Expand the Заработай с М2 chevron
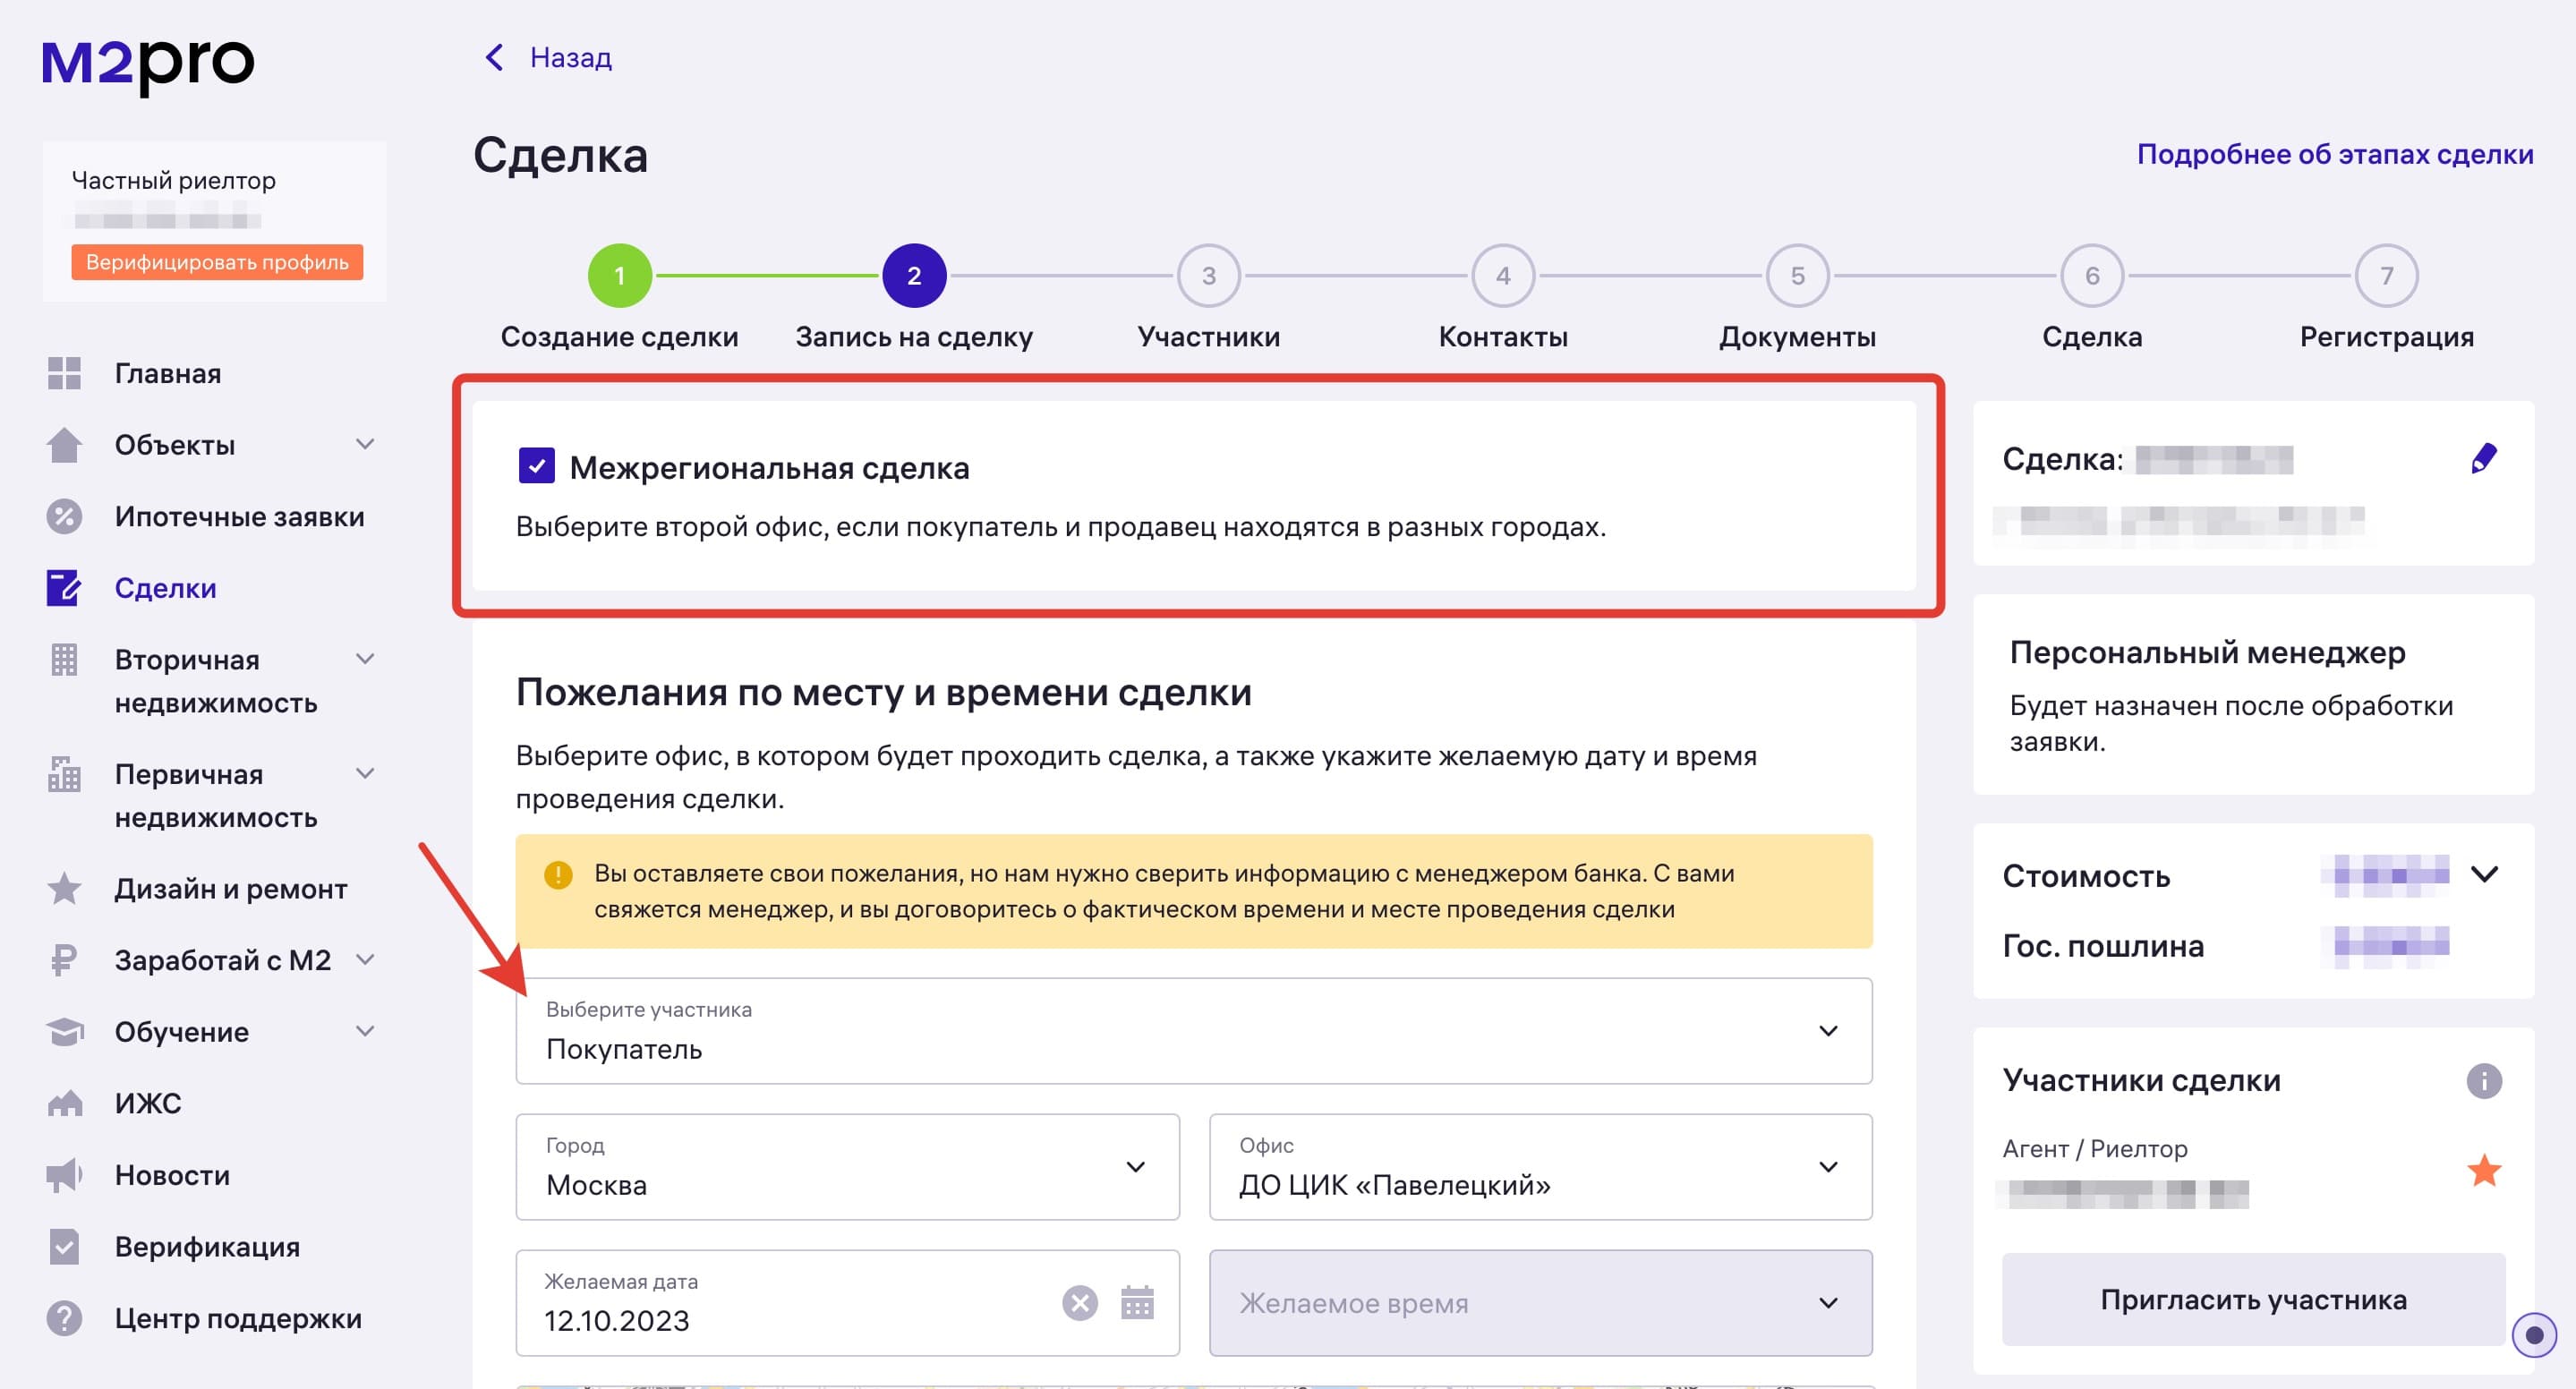 (366, 960)
